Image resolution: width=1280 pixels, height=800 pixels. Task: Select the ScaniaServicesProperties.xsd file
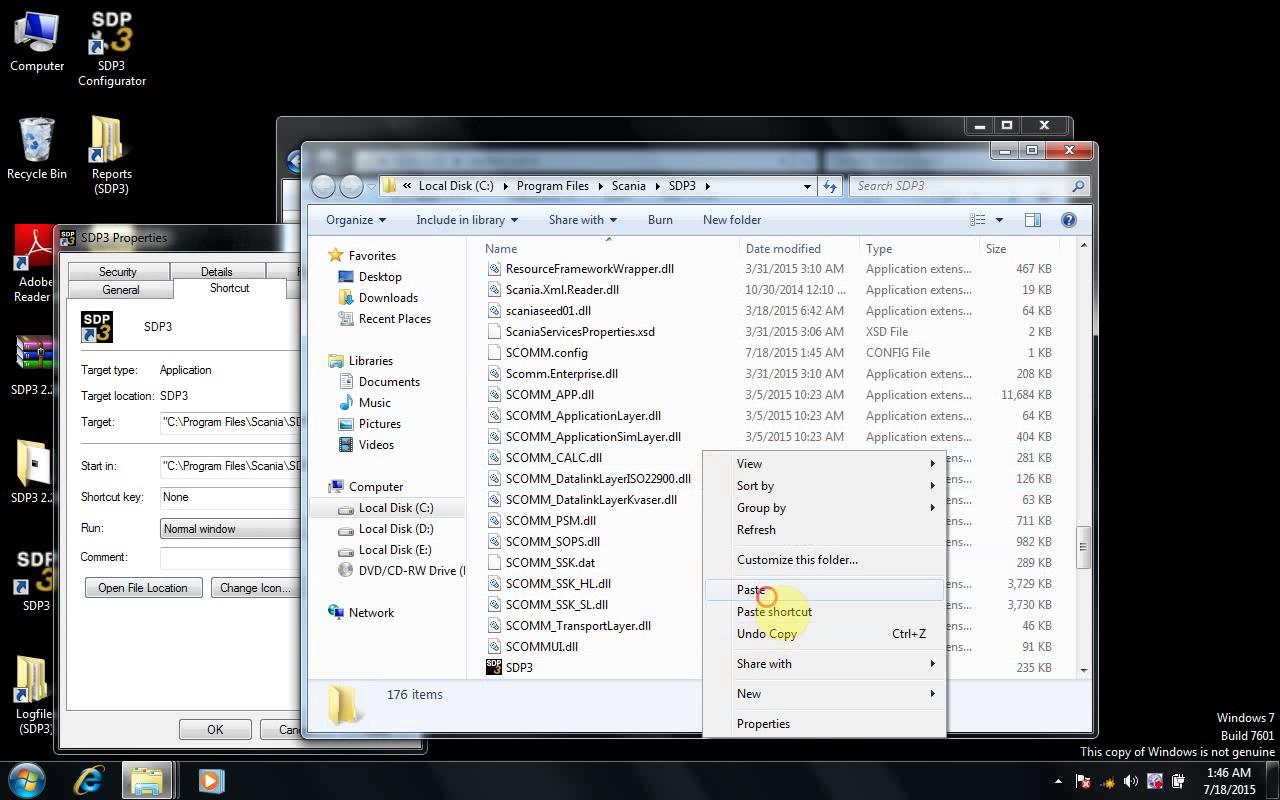point(580,332)
